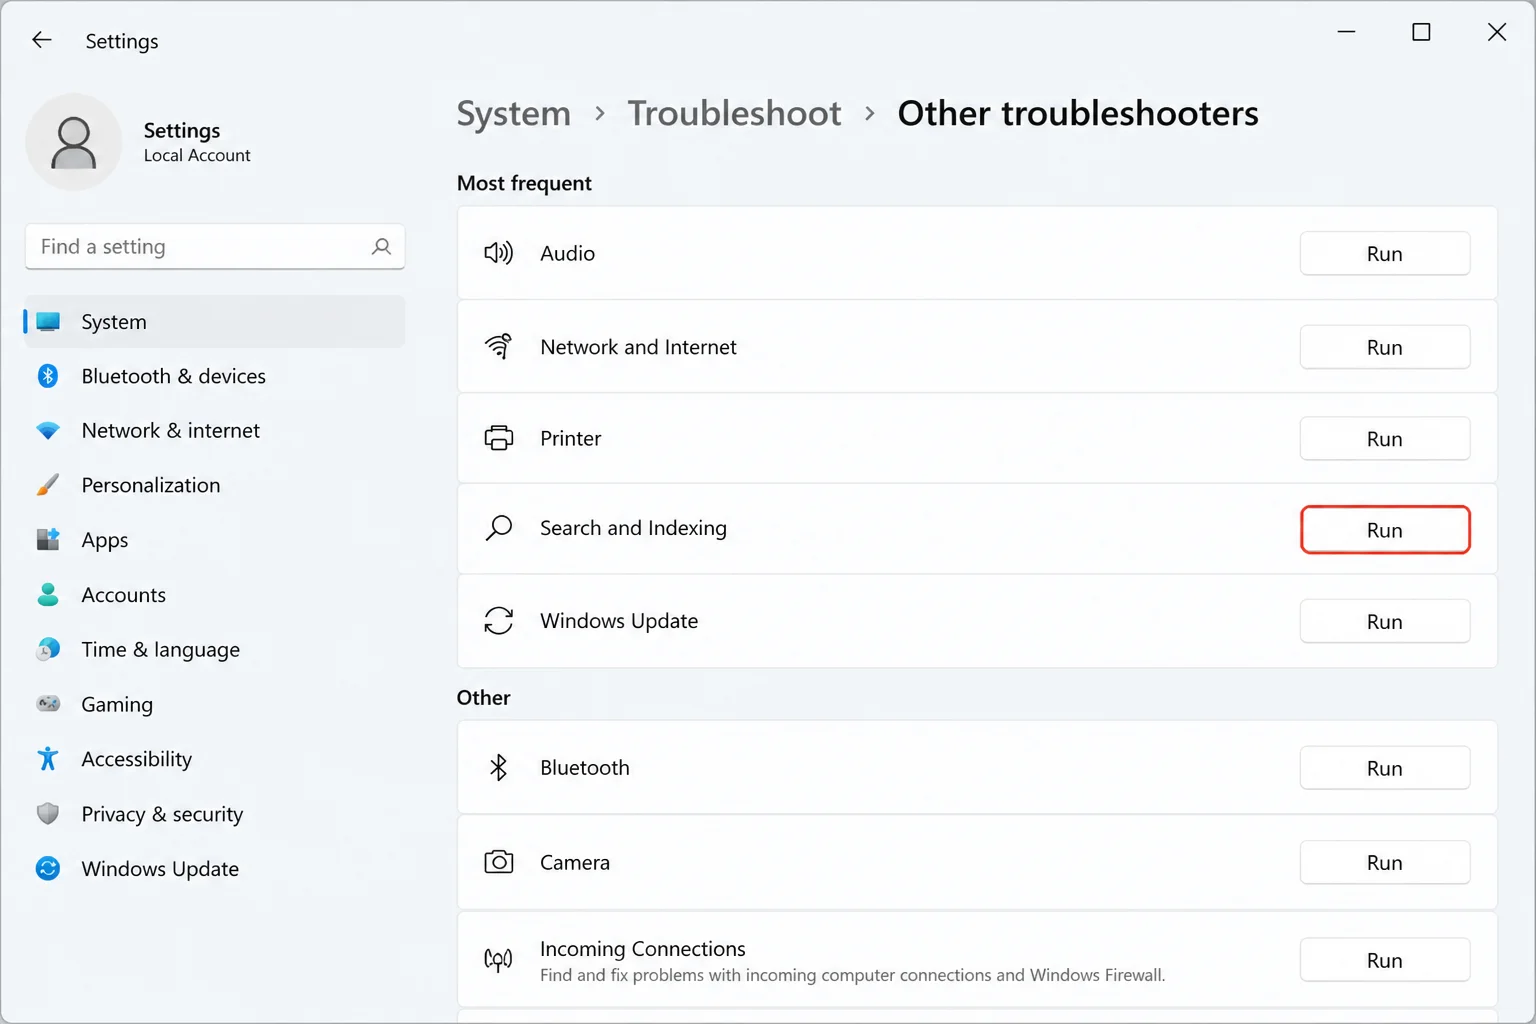
Task: Click the System breadcrumb link
Action: (x=514, y=114)
